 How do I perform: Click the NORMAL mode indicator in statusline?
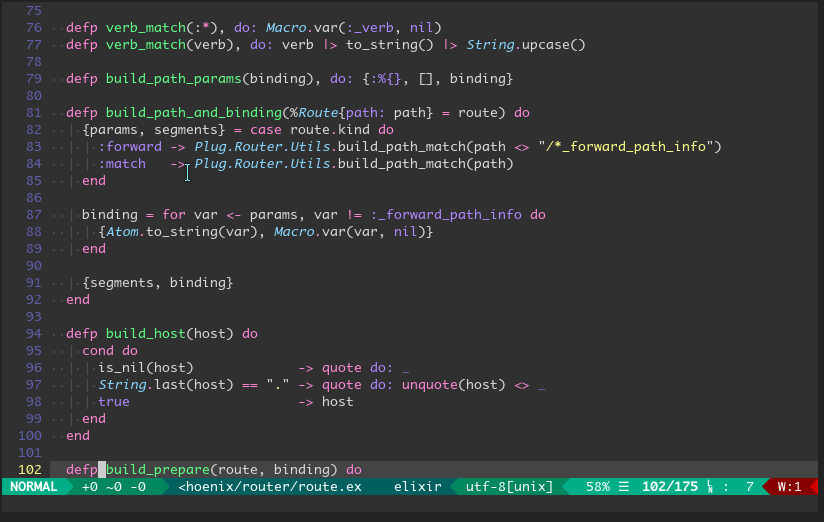(x=34, y=487)
